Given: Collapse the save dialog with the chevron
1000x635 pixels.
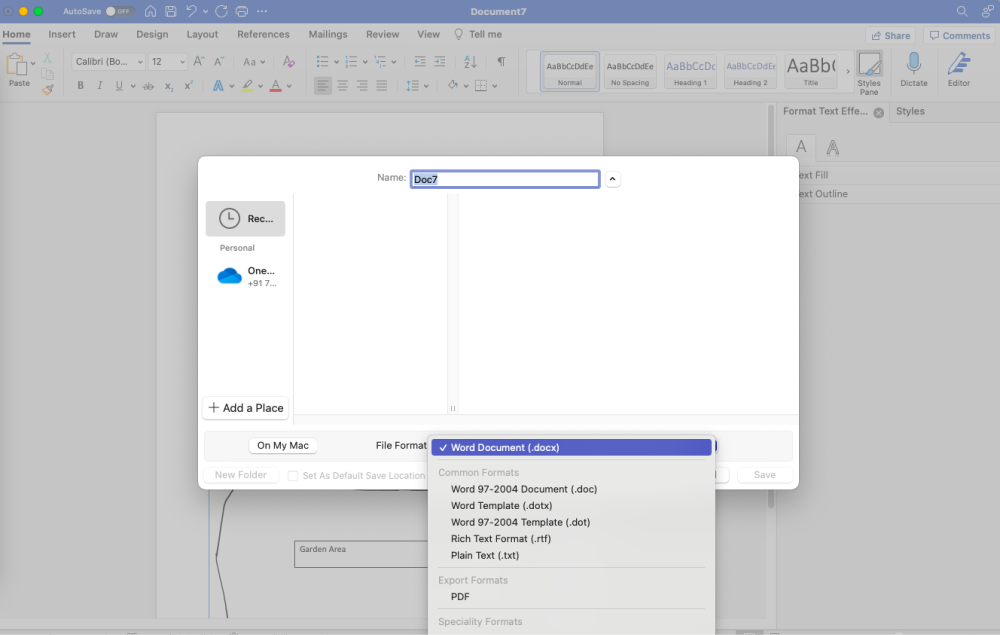Looking at the screenshot, I should (612, 178).
